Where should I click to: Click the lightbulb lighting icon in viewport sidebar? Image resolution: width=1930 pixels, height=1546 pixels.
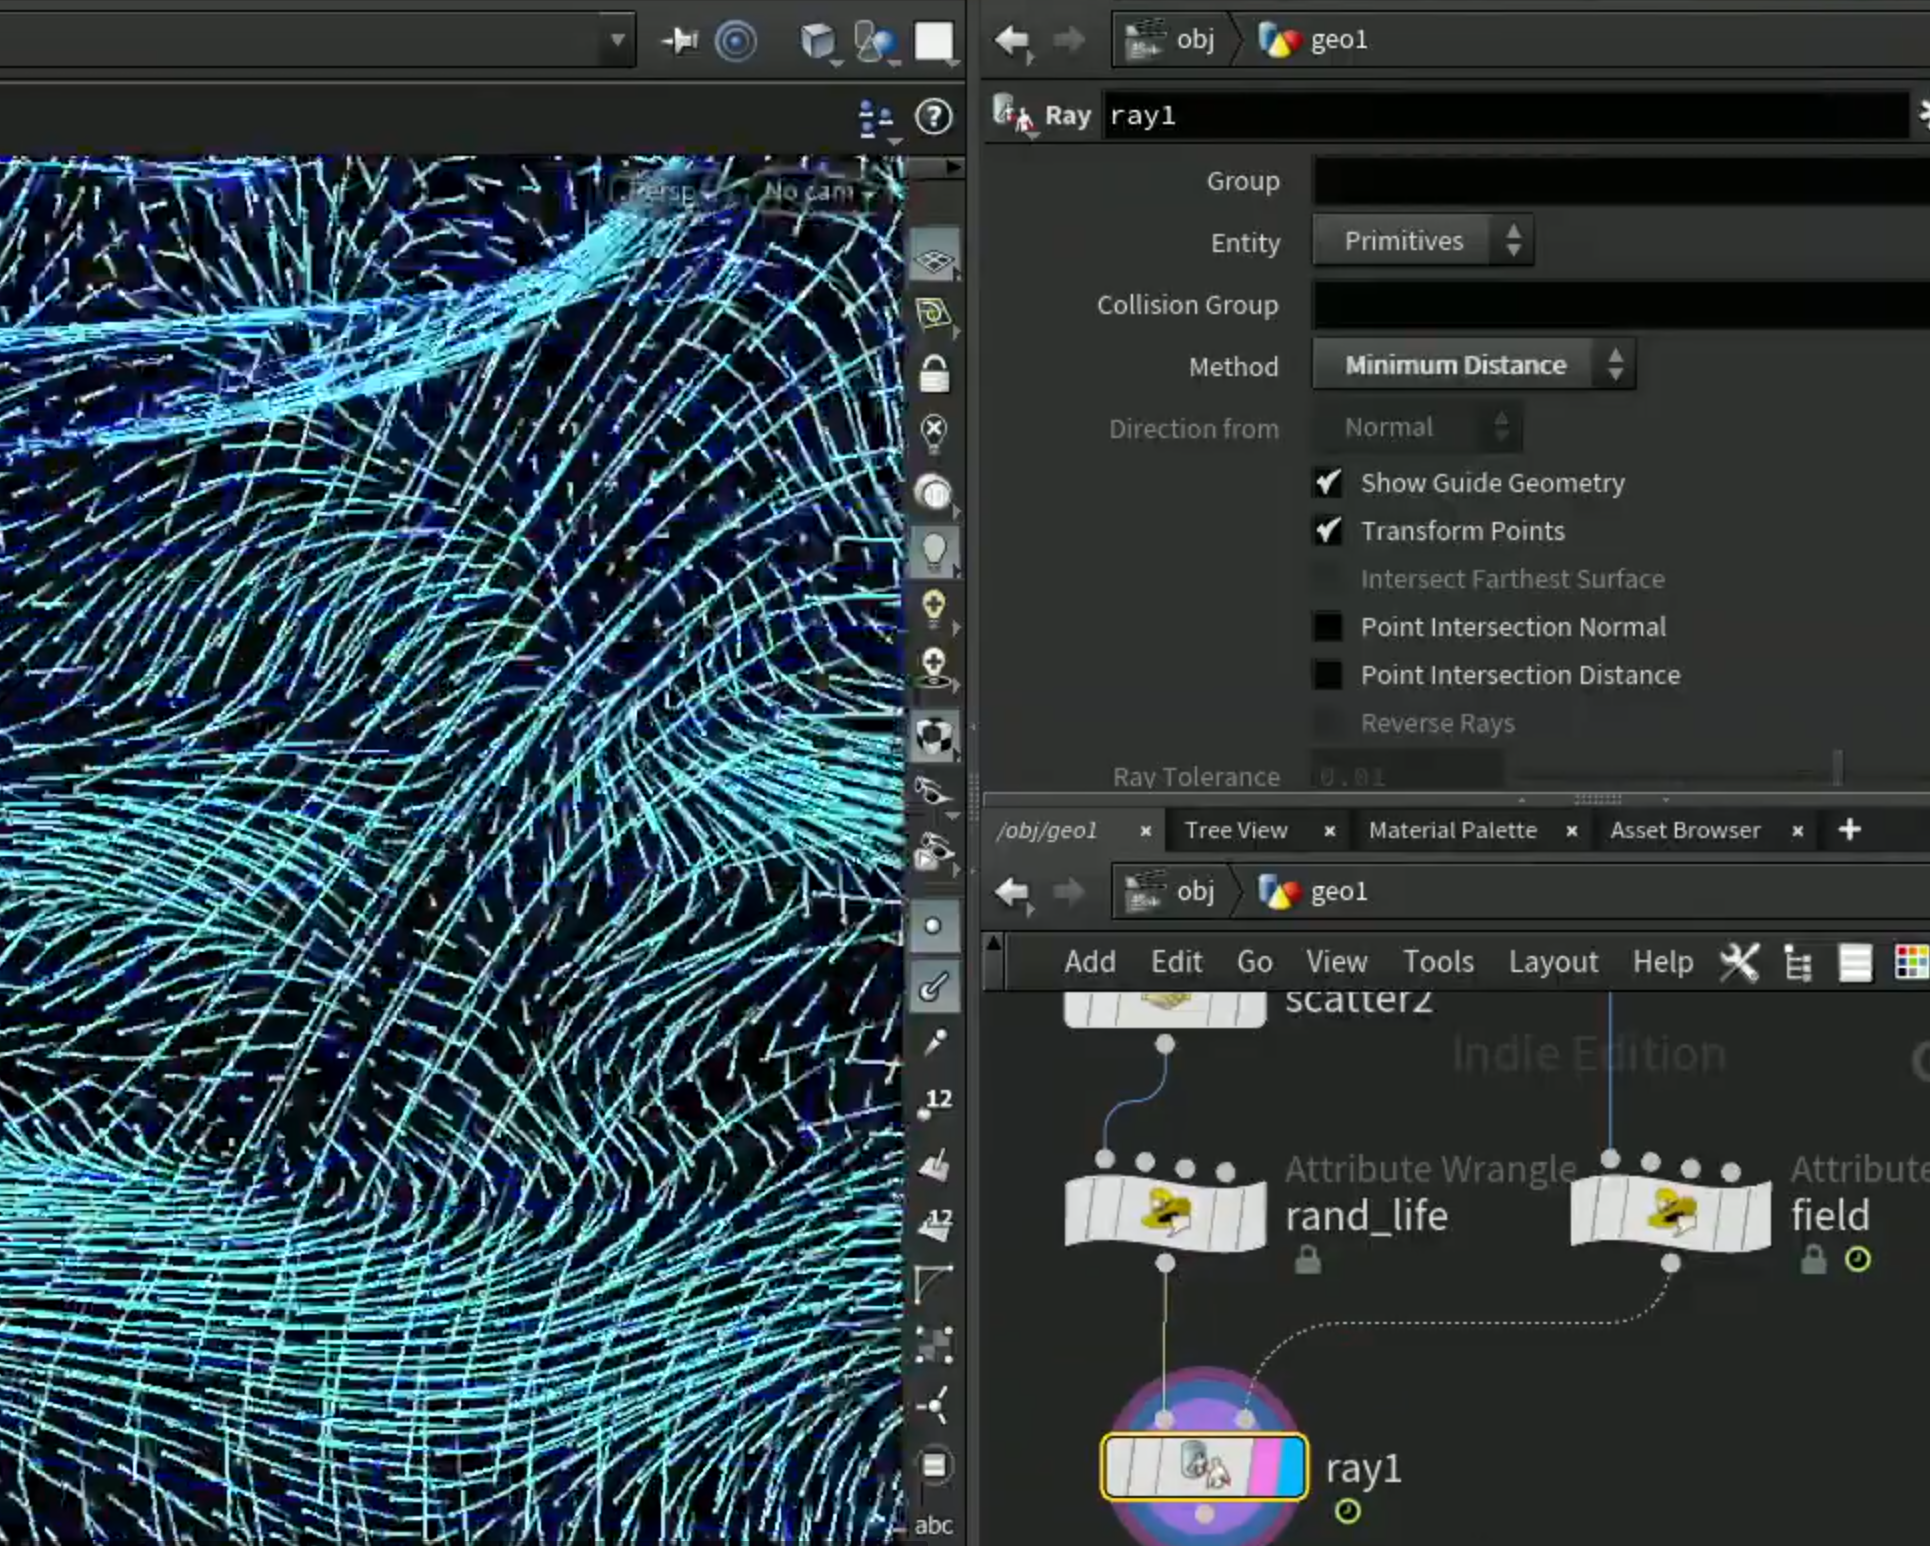[933, 551]
